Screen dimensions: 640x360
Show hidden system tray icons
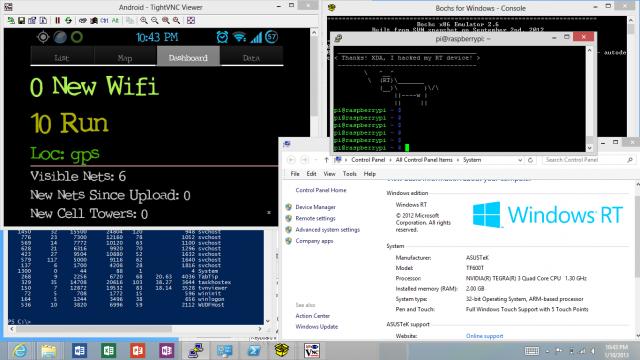coord(547,351)
